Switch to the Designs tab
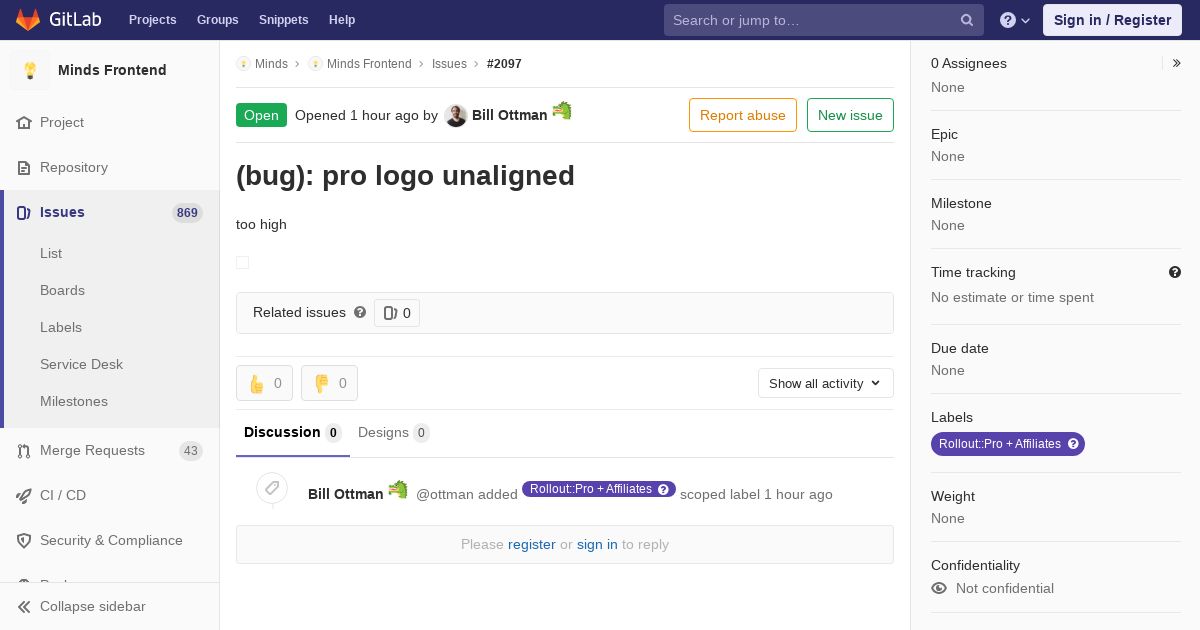The image size is (1200, 630). click(x=394, y=433)
